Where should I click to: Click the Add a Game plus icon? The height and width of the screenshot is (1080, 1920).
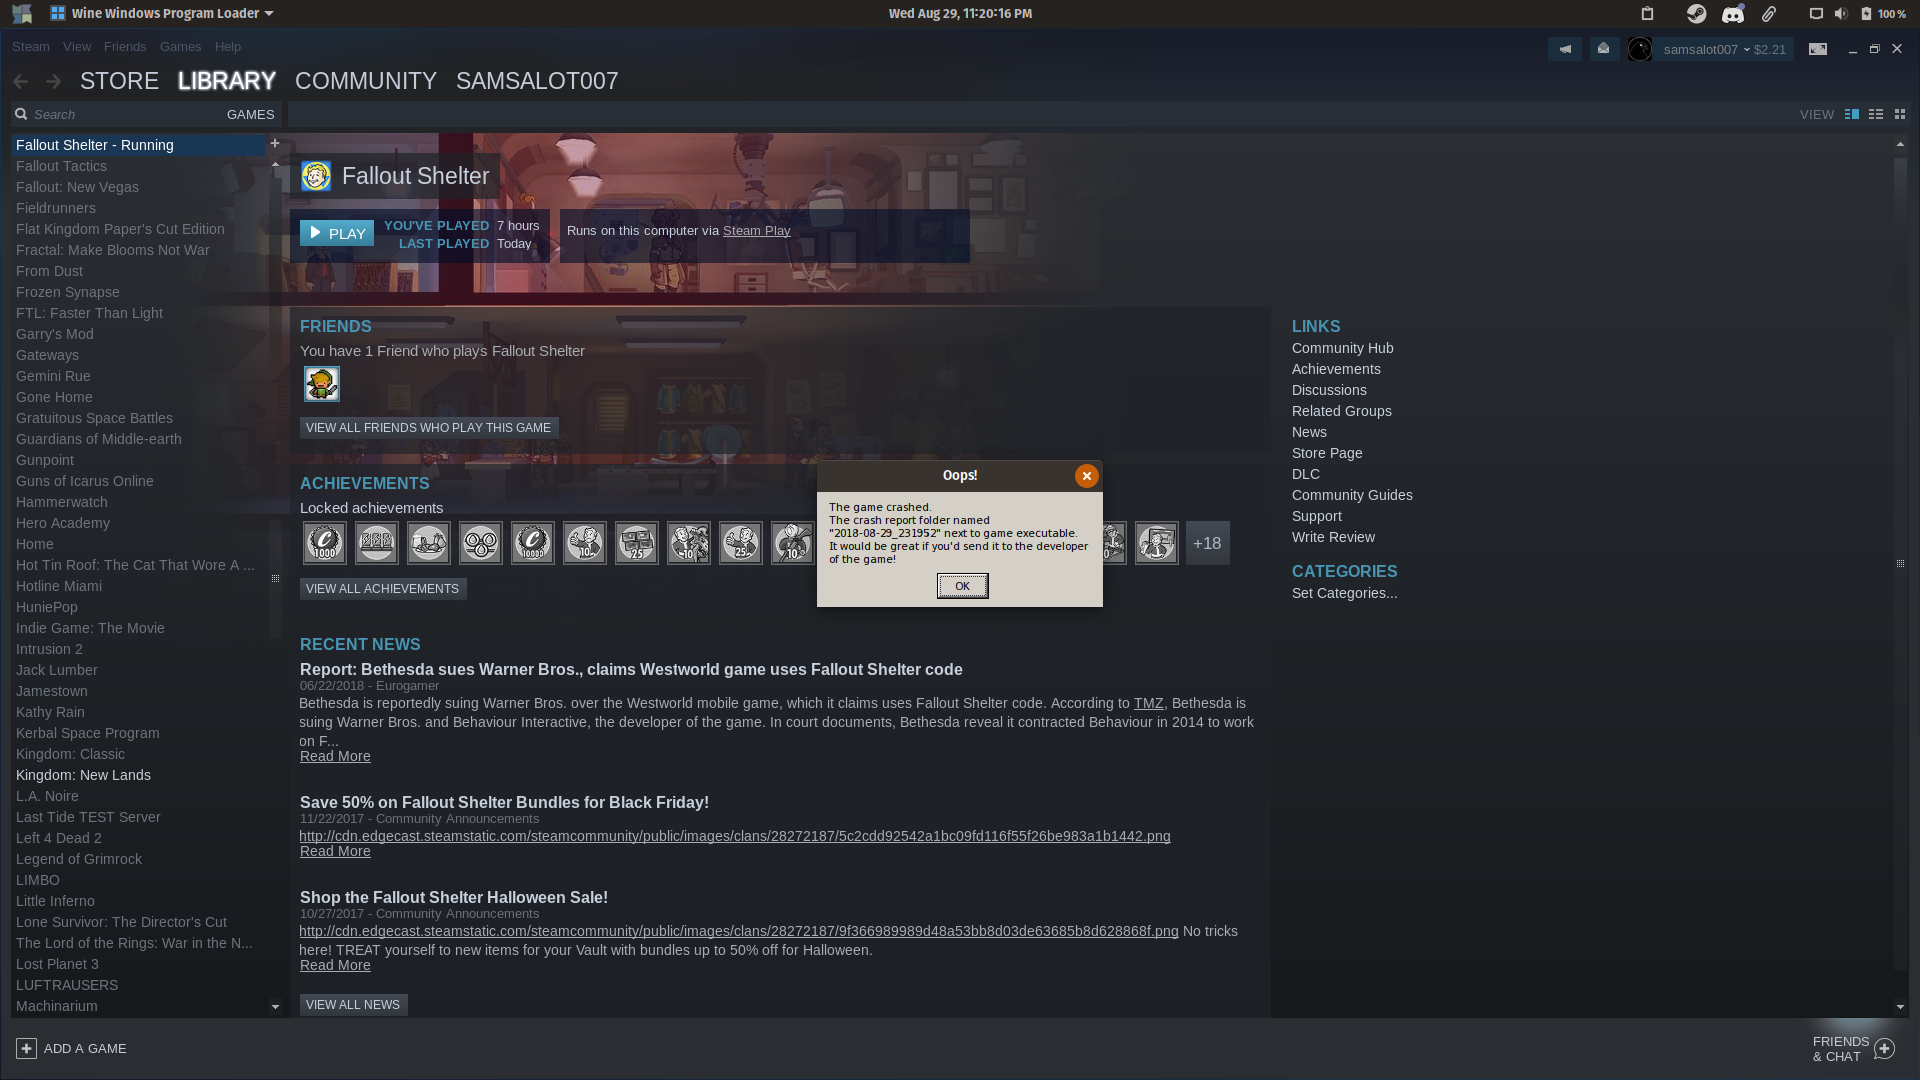point(27,1048)
